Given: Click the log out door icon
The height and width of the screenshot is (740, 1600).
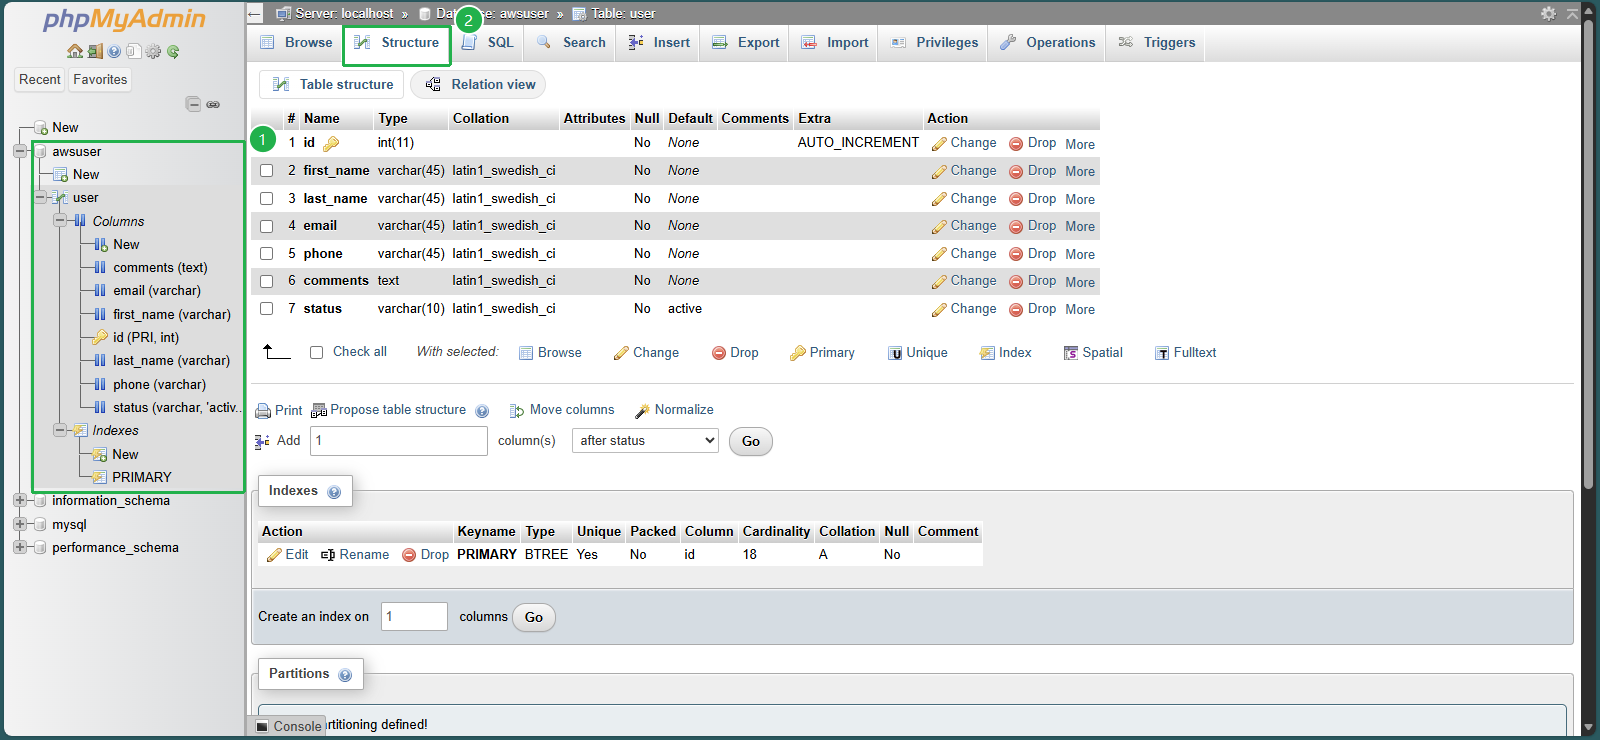Looking at the screenshot, I should 95,51.
